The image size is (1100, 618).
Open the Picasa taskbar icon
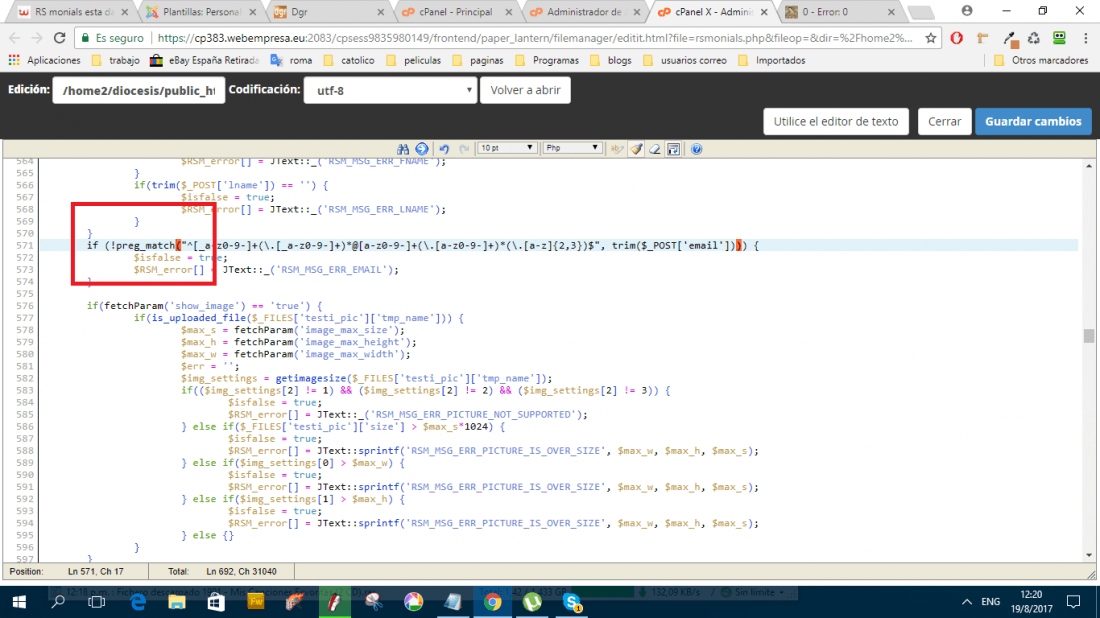tap(414, 602)
